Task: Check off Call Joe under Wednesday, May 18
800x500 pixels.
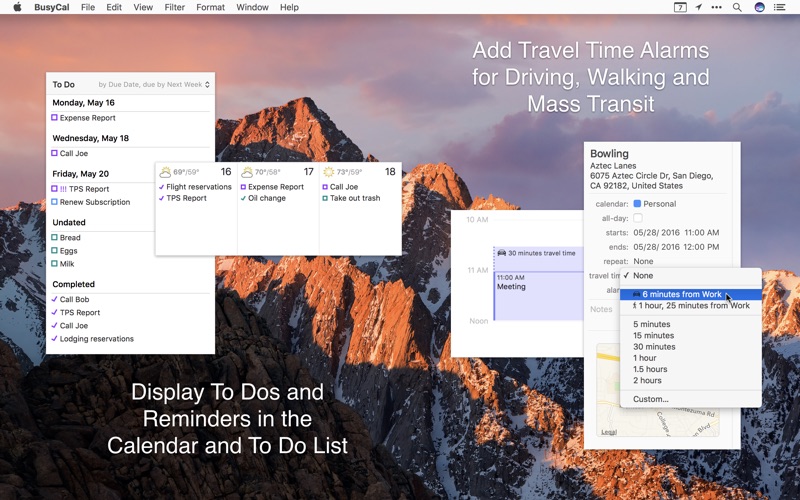Action: click(x=55, y=153)
